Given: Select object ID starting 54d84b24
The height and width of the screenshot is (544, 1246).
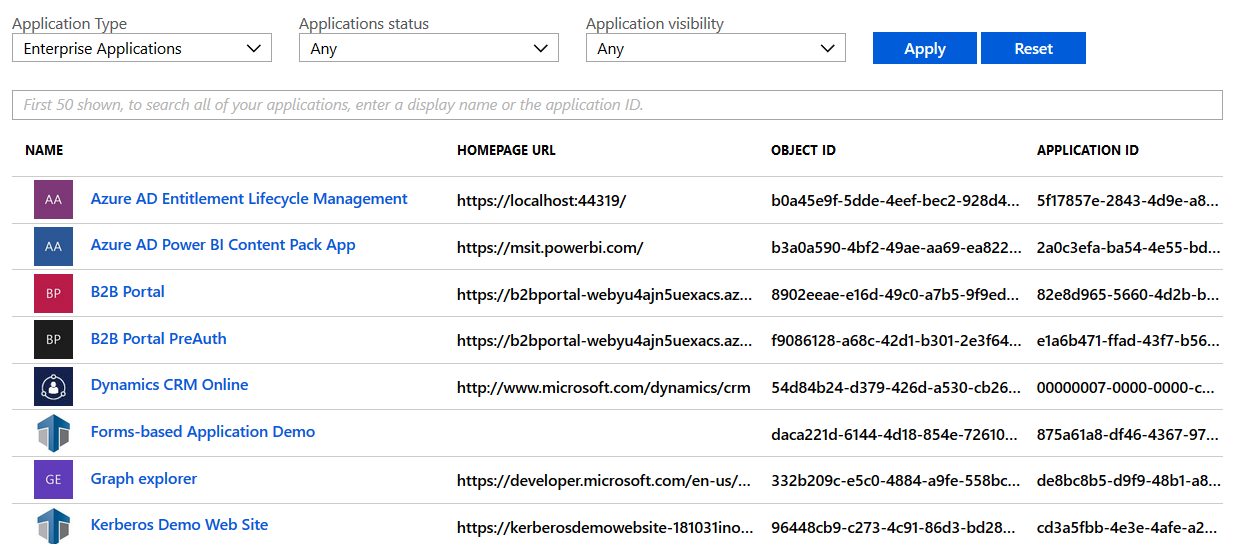Looking at the screenshot, I should (x=896, y=387).
